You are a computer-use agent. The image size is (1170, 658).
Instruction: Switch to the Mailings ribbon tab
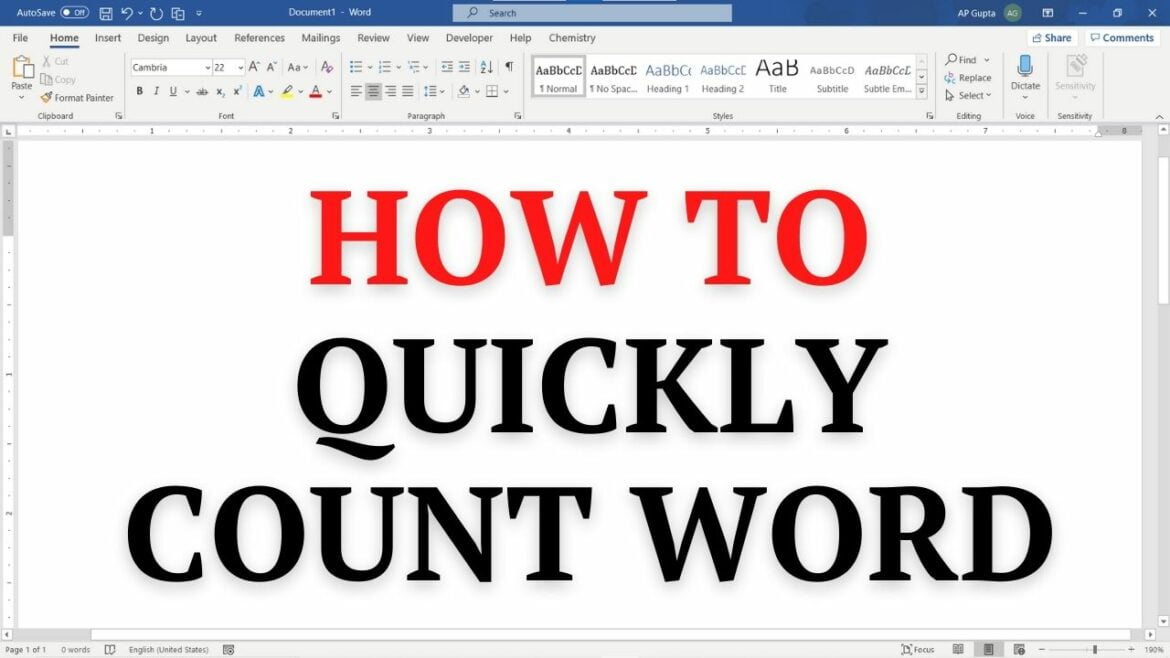tap(320, 37)
